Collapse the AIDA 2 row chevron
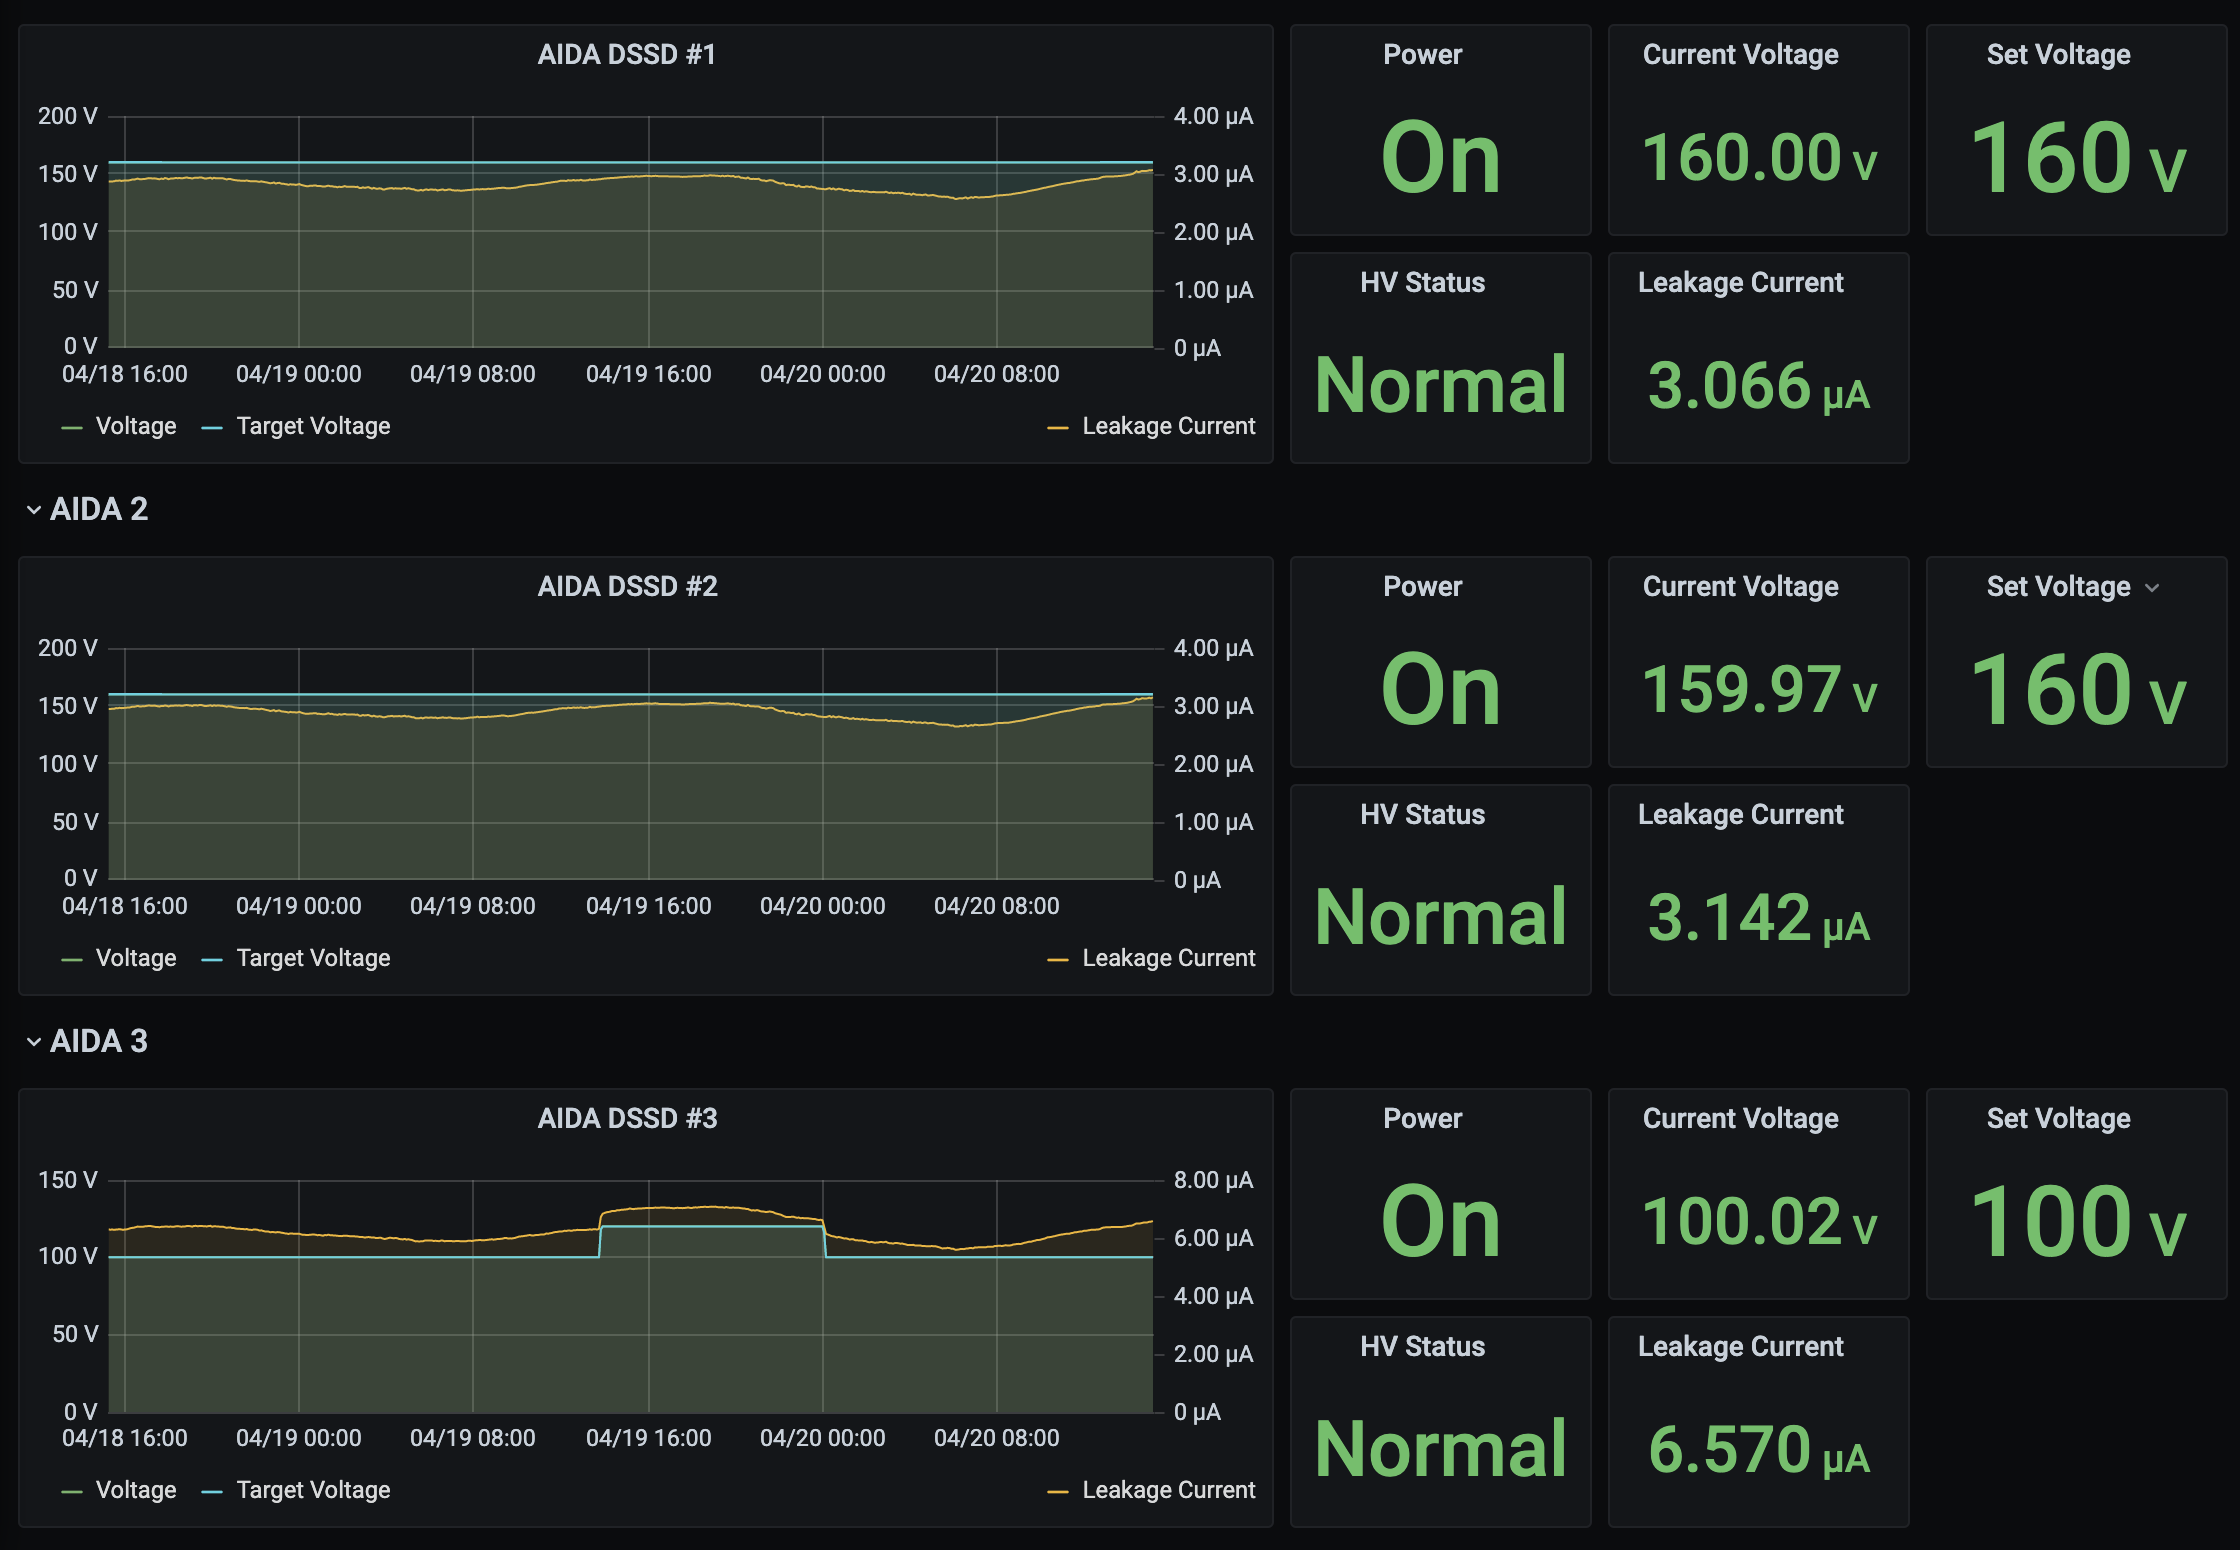The image size is (2240, 1550). [x=34, y=510]
